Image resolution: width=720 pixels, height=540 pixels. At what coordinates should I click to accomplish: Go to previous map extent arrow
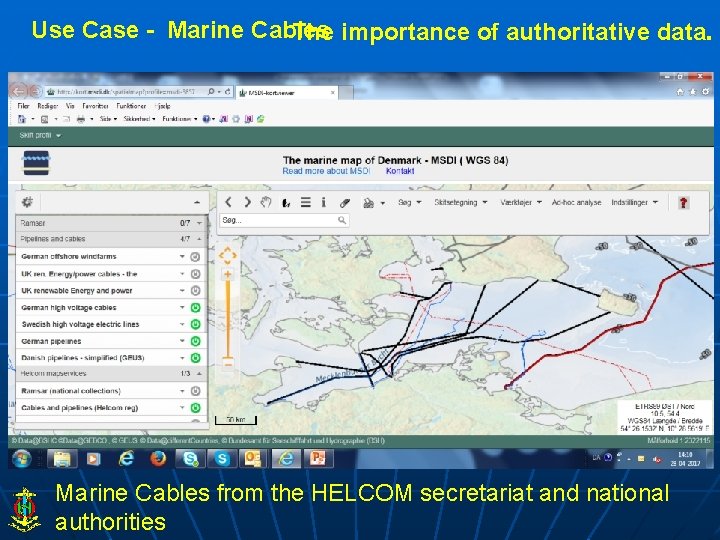[228, 202]
